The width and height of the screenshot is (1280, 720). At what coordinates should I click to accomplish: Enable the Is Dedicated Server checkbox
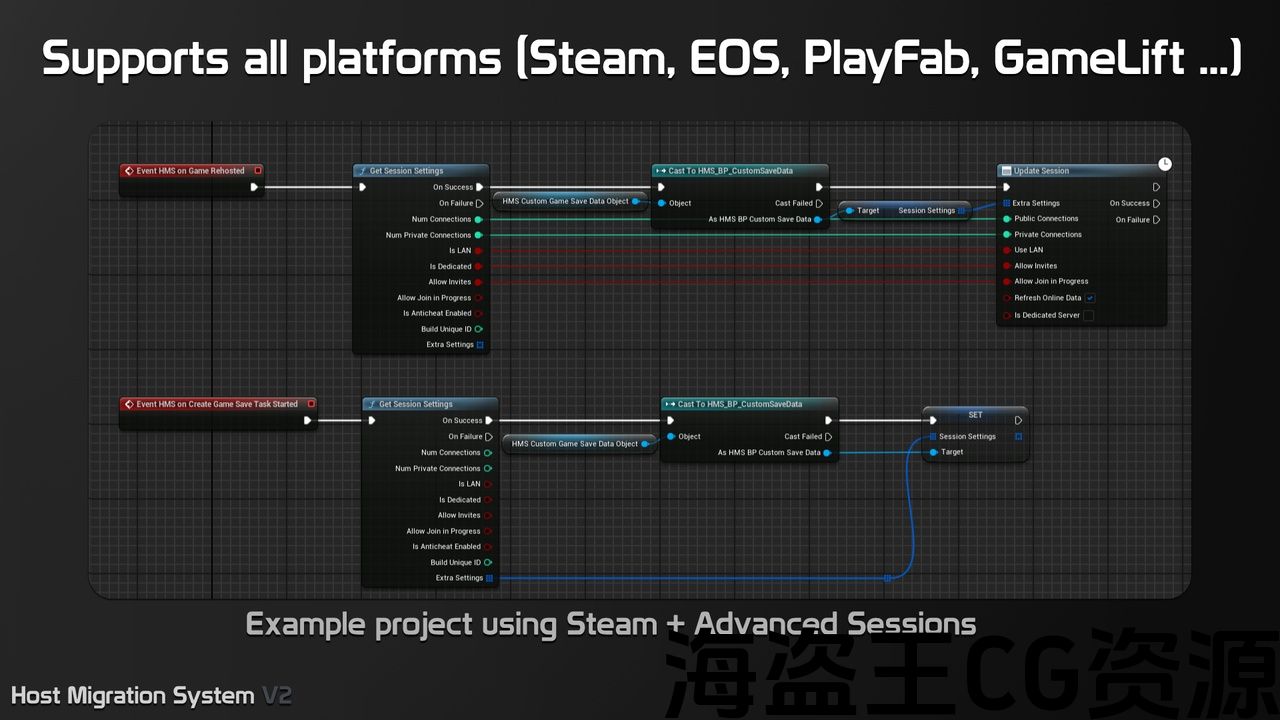(1089, 315)
